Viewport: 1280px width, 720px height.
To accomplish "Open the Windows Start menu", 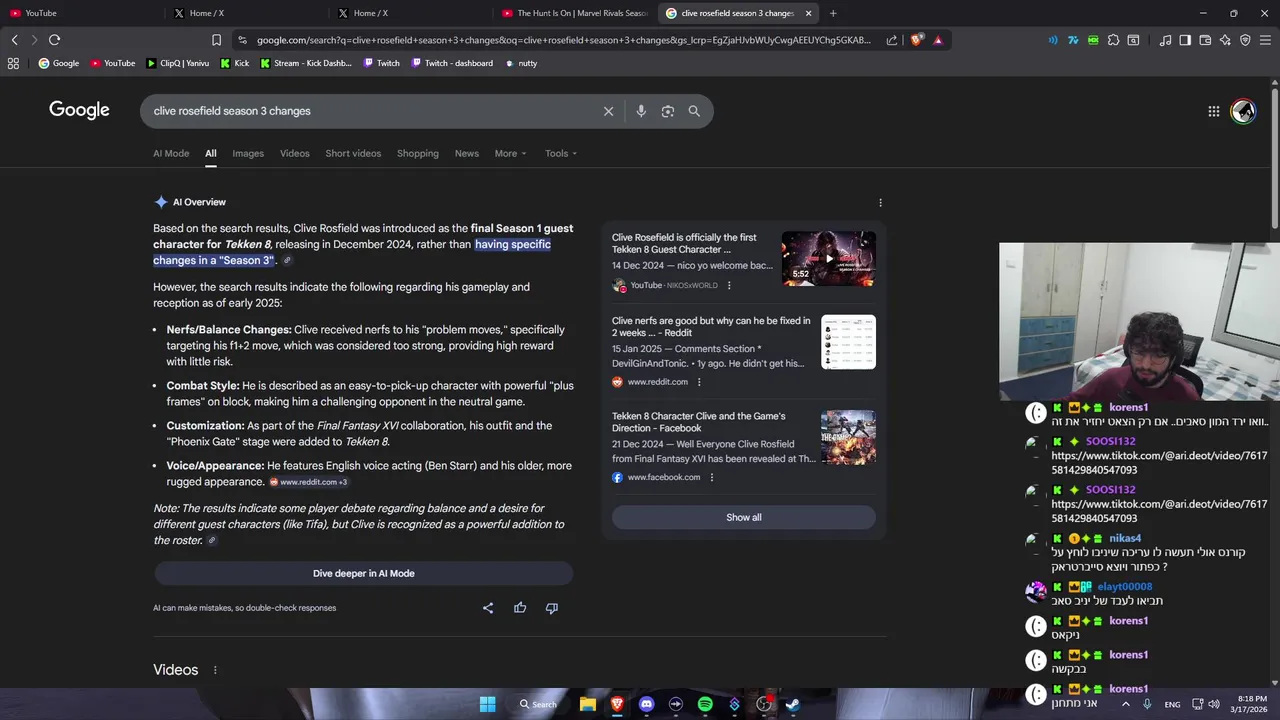I will 487,704.
